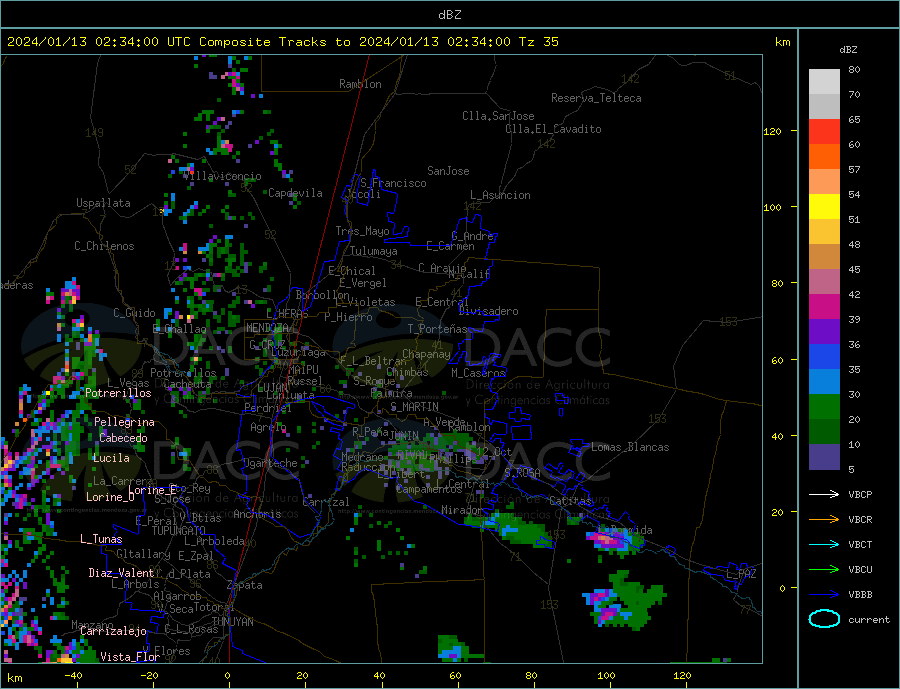Screen dimensions: 900x689
Task: Click the S_ROSA place label
Action: point(522,473)
